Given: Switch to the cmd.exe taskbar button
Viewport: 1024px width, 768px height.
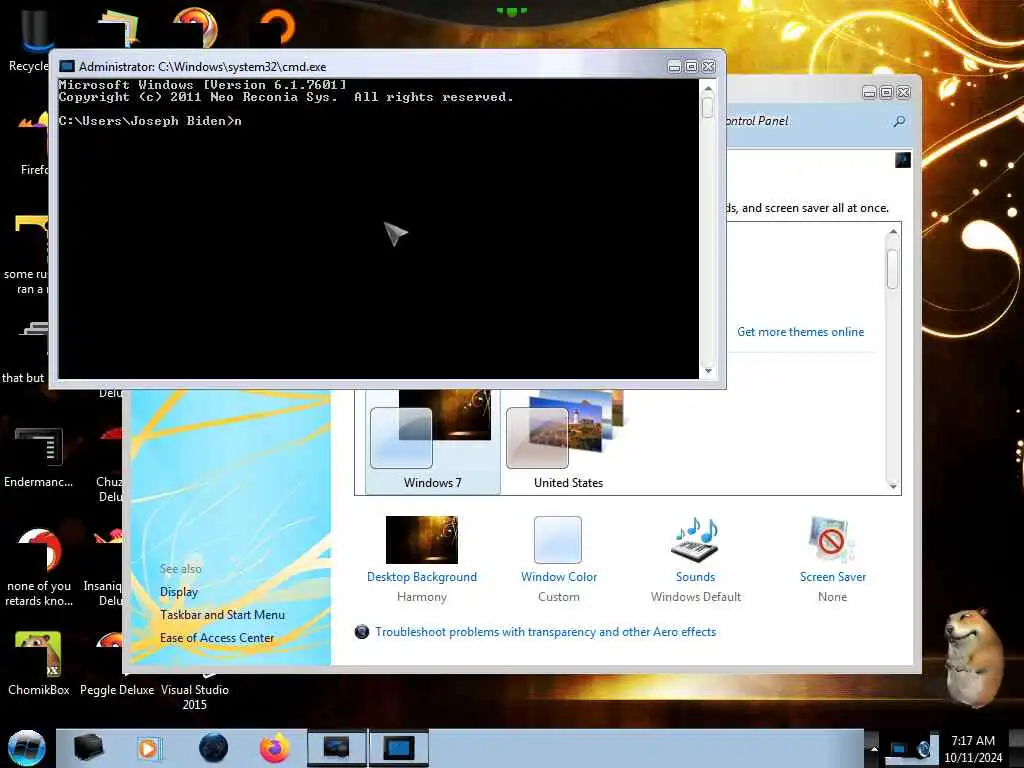Looking at the screenshot, I should pyautogui.click(x=398, y=748).
